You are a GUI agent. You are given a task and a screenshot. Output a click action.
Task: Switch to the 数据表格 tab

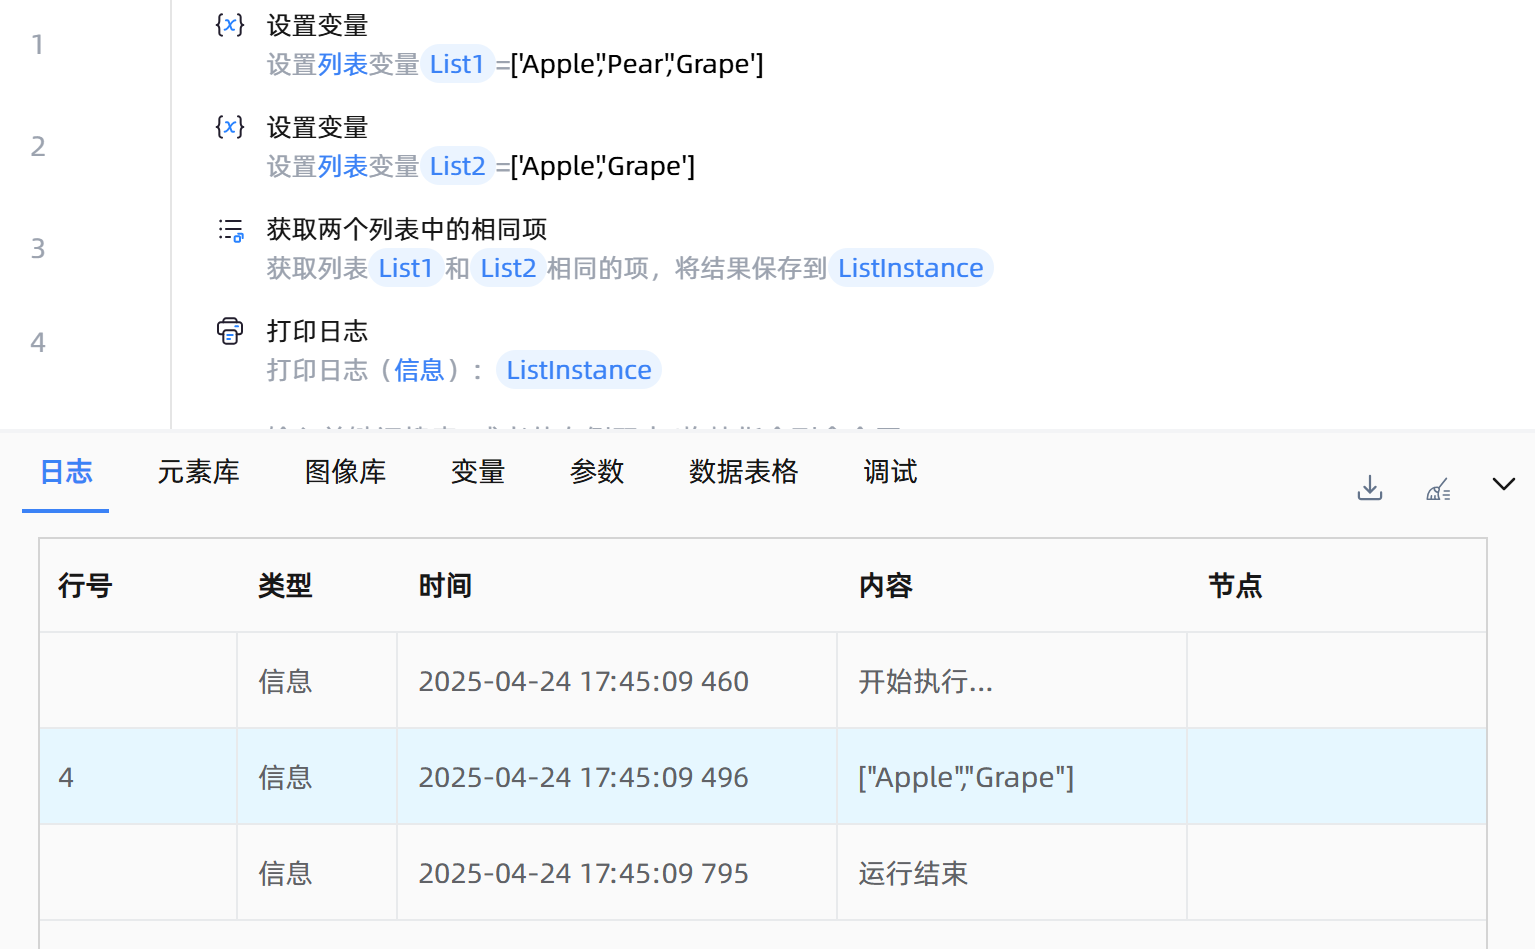tap(743, 472)
